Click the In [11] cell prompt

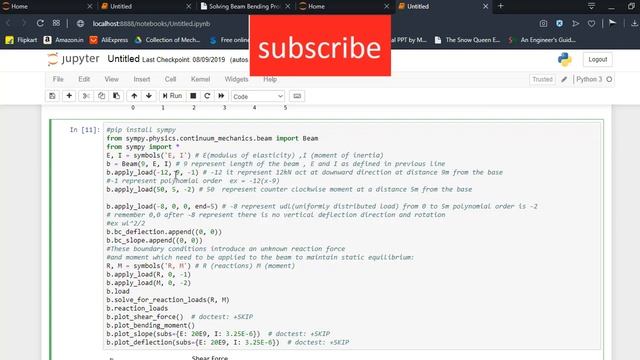pyautogui.click(x=84, y=130)
